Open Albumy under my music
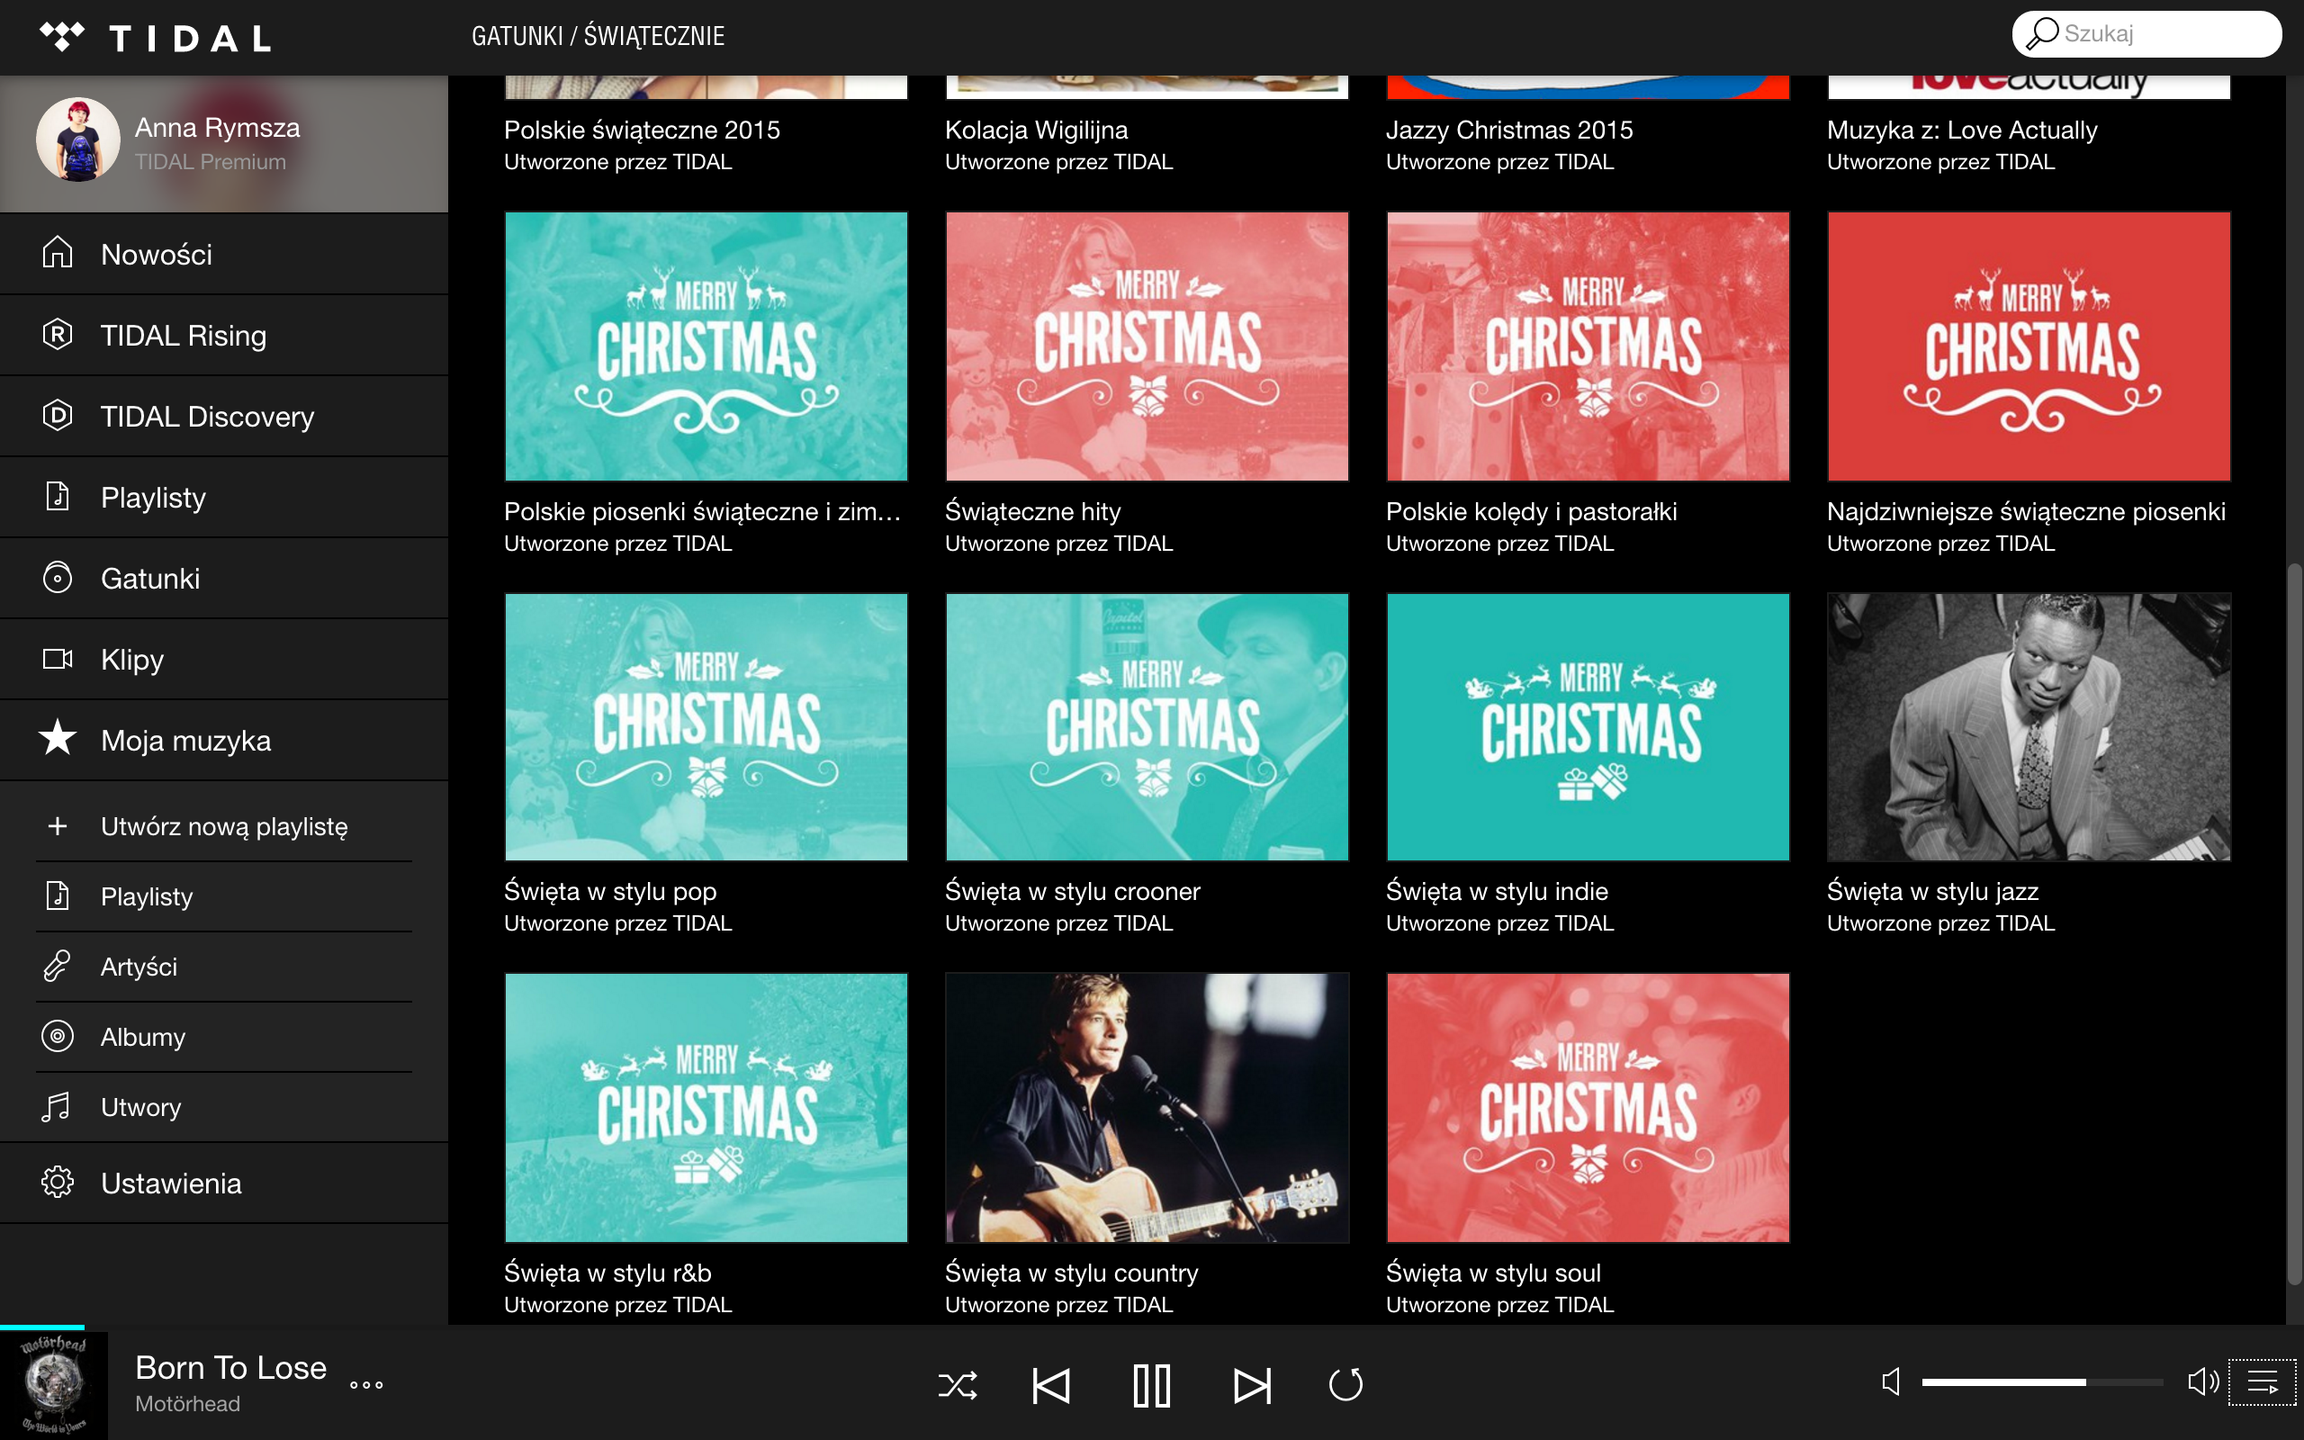The height and width of the screenshot is (1440, 2304). 224,1037
